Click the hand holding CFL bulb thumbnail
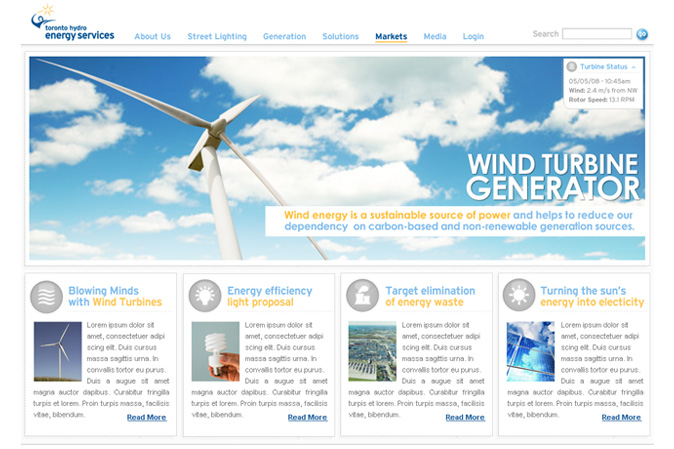The height and width of the screenshot is (449, 674). click(x=216, y=351)
